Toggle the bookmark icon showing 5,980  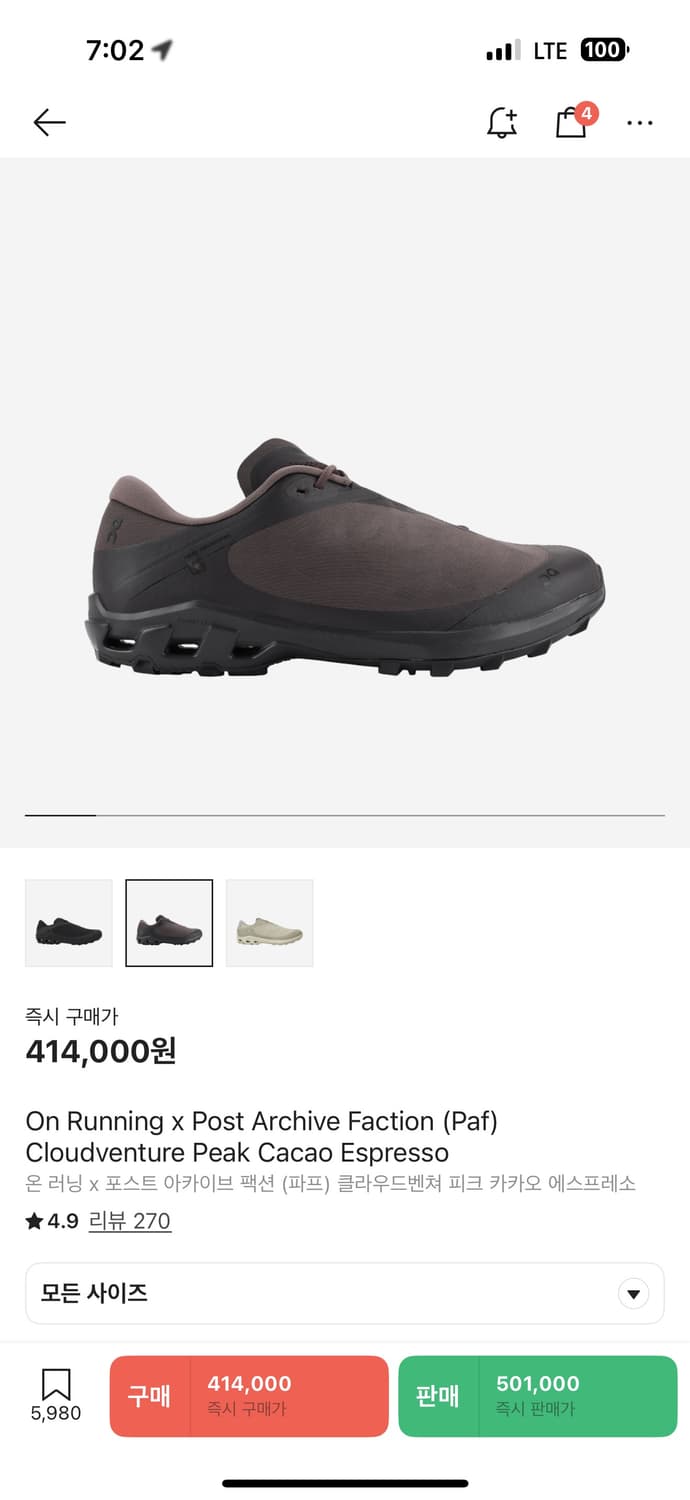coord(56,1395)
